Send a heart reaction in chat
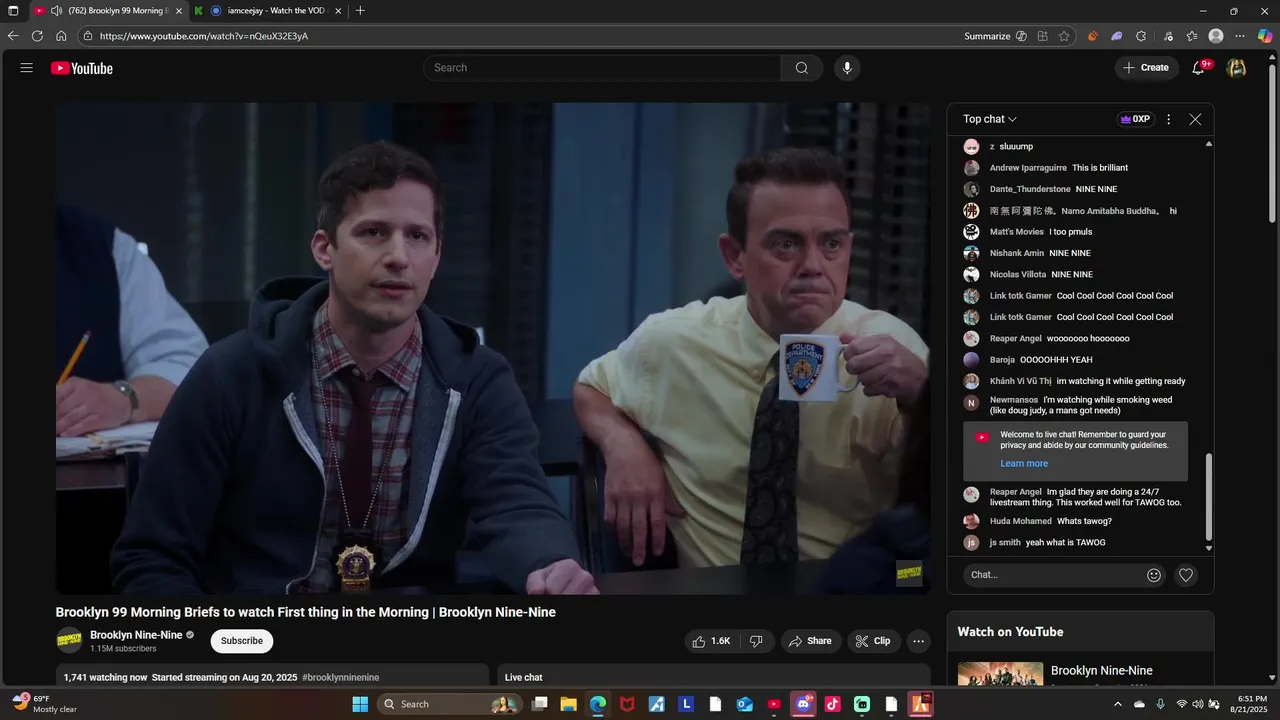The width and height of the screenshot is (1280, 720). (1186, 575)
